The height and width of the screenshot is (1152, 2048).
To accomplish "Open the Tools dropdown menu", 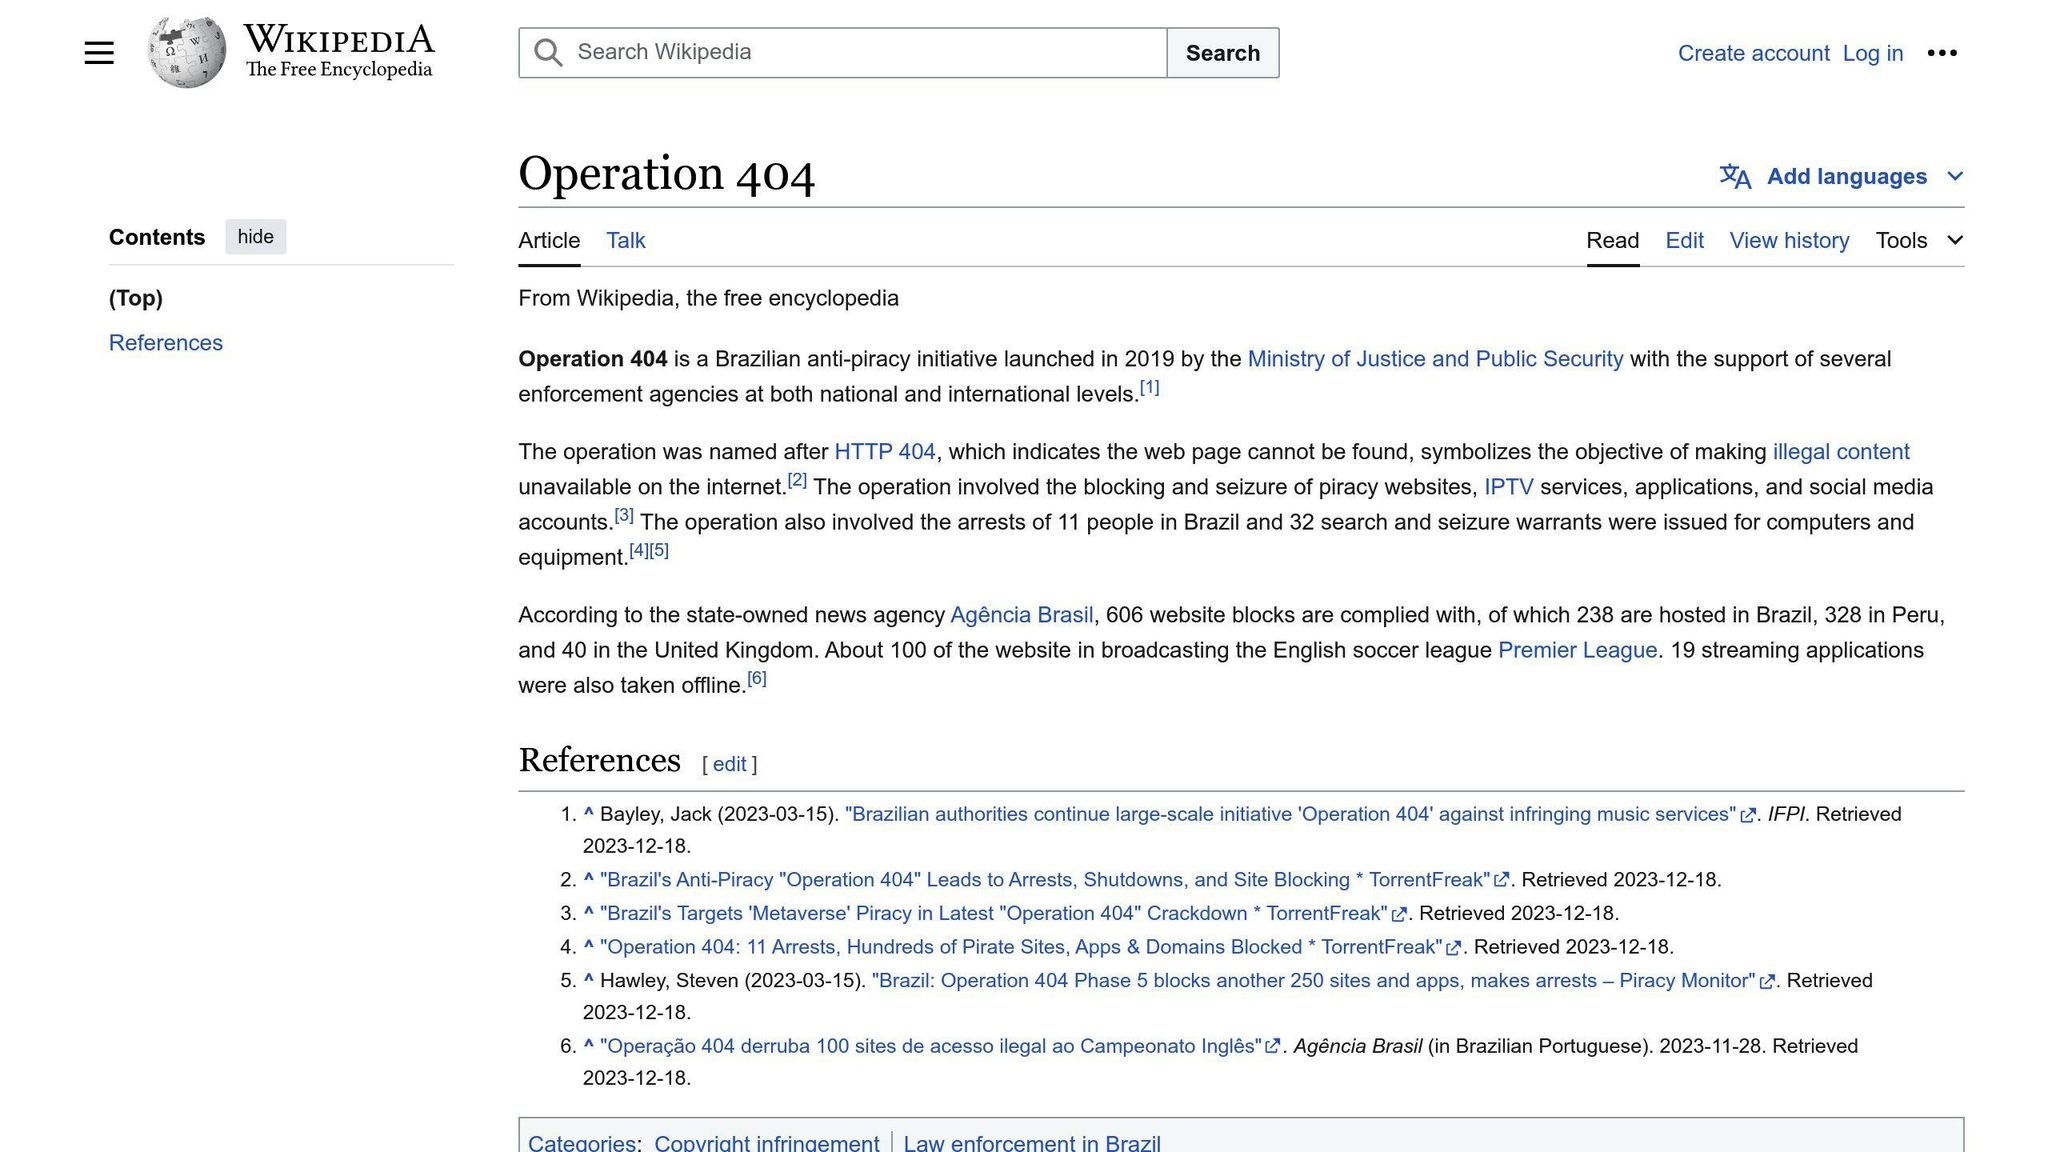I will pos(1919,241).
